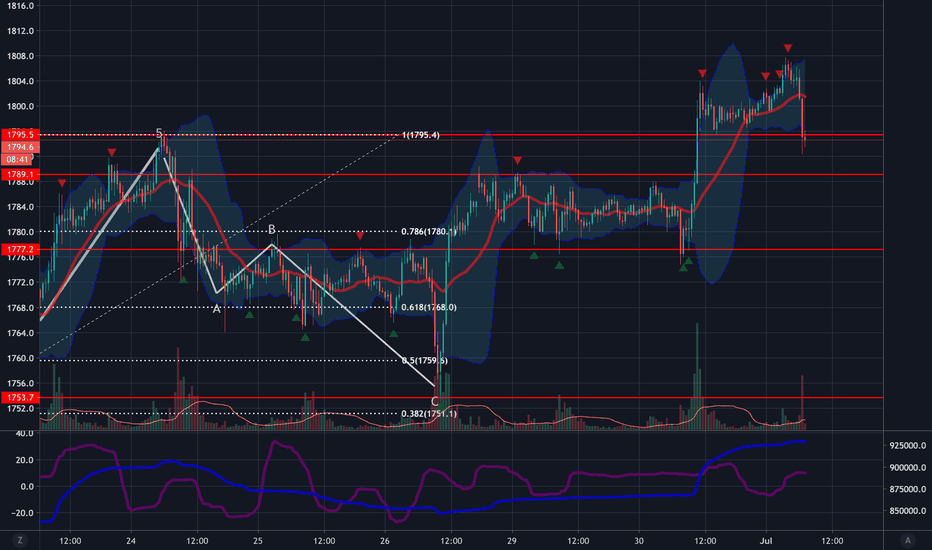The height and width of the screenshot is (550, 932).
Task: Click the 1756.0 price scale value
Action: pos(20,384)
